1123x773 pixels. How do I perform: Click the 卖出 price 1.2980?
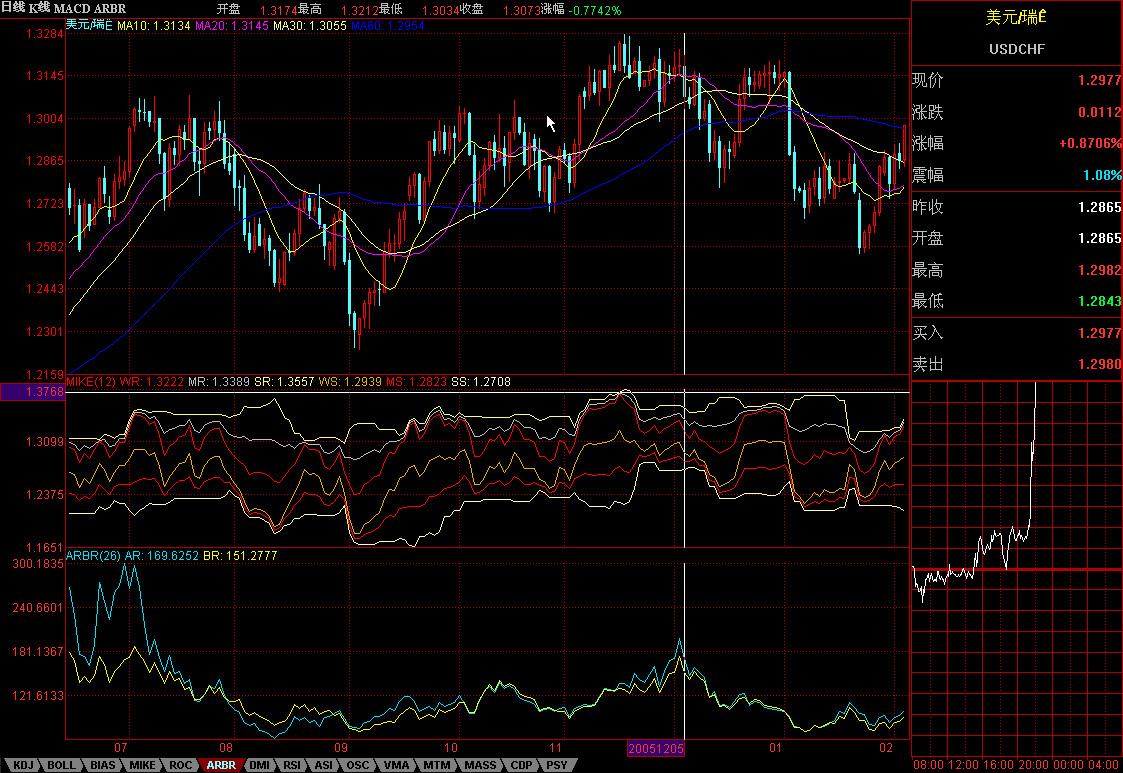[x=1099, y=365]
